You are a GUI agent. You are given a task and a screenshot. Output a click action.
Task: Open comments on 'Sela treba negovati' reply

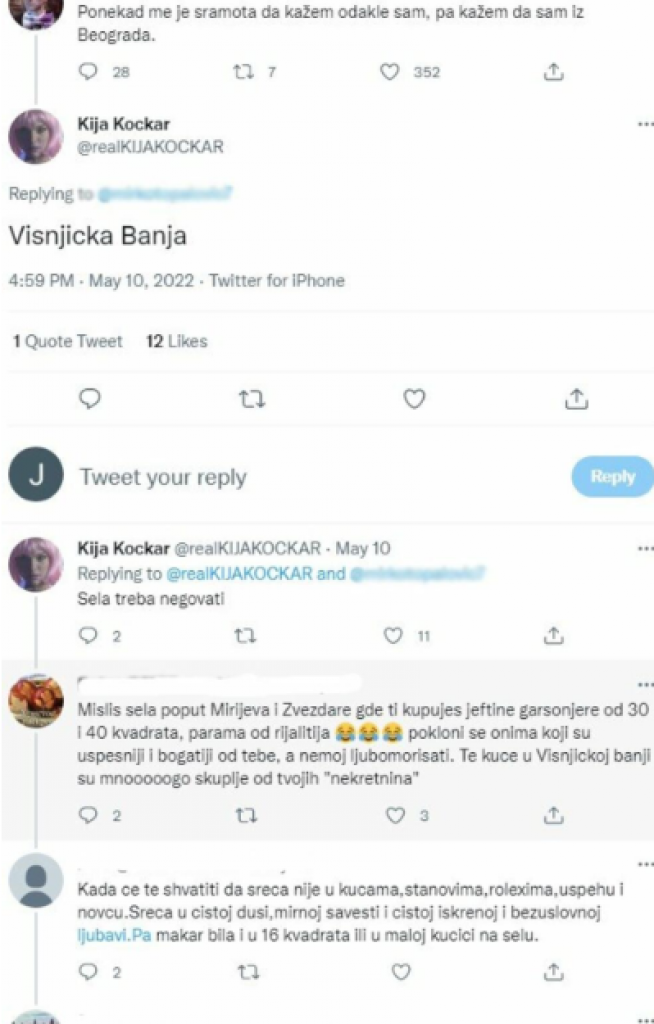[89, 635]
